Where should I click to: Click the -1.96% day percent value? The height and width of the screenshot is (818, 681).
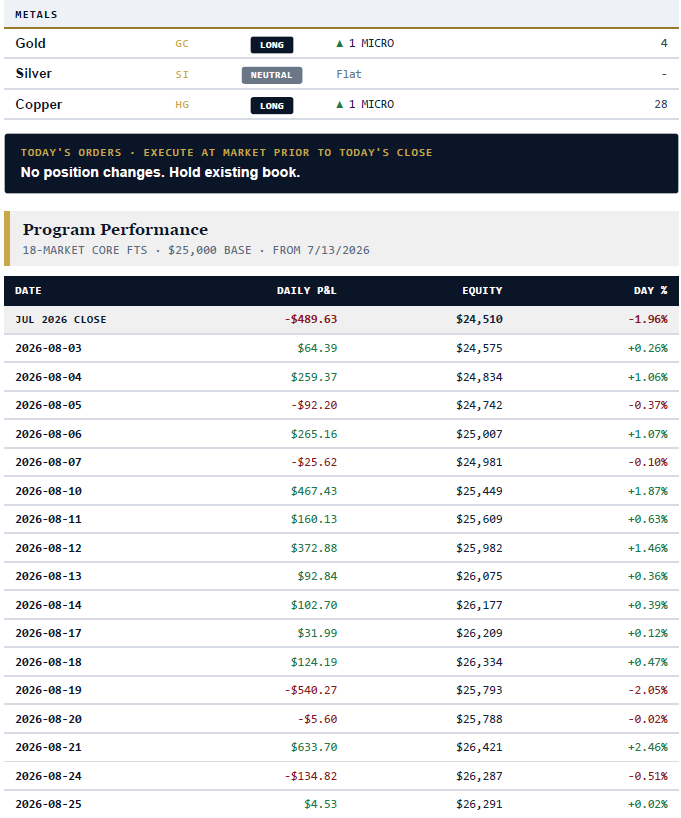pos(648,319)
